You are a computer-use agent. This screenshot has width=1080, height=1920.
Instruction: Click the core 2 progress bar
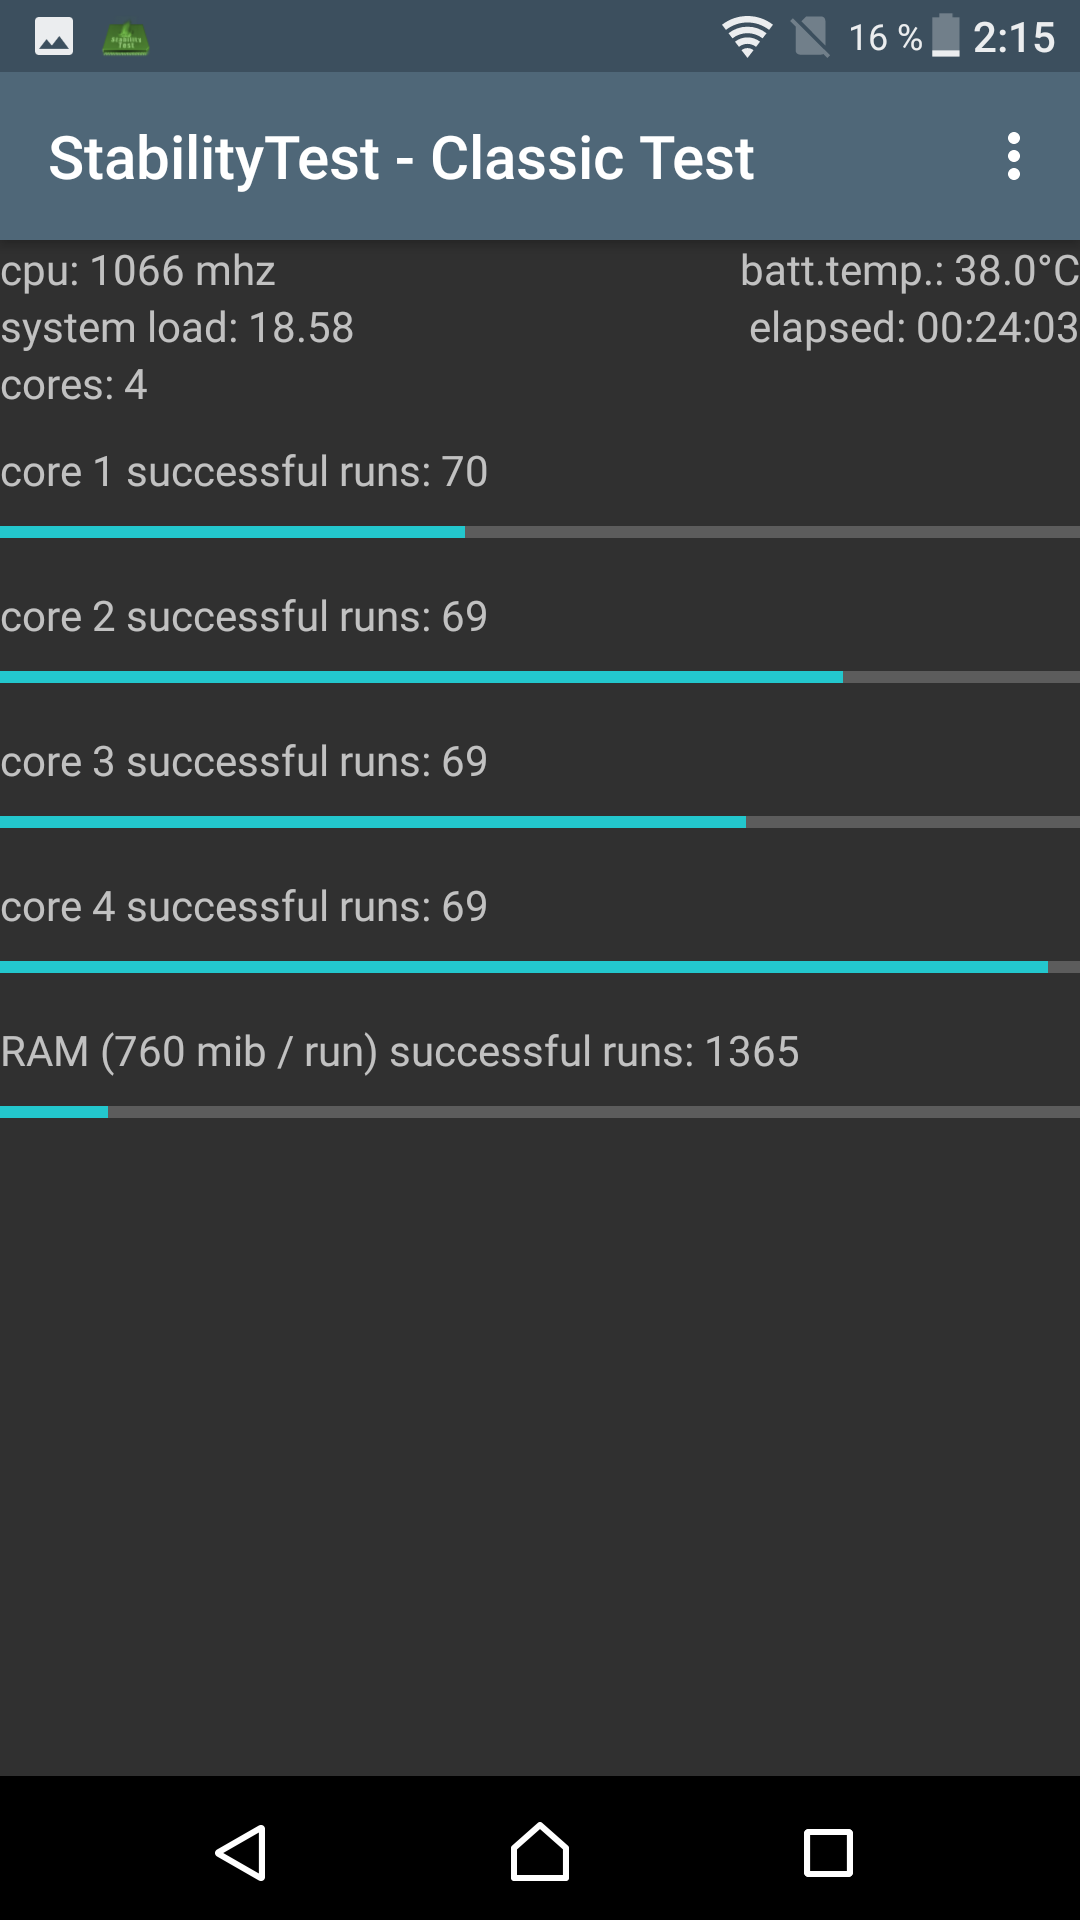[540, 677]
